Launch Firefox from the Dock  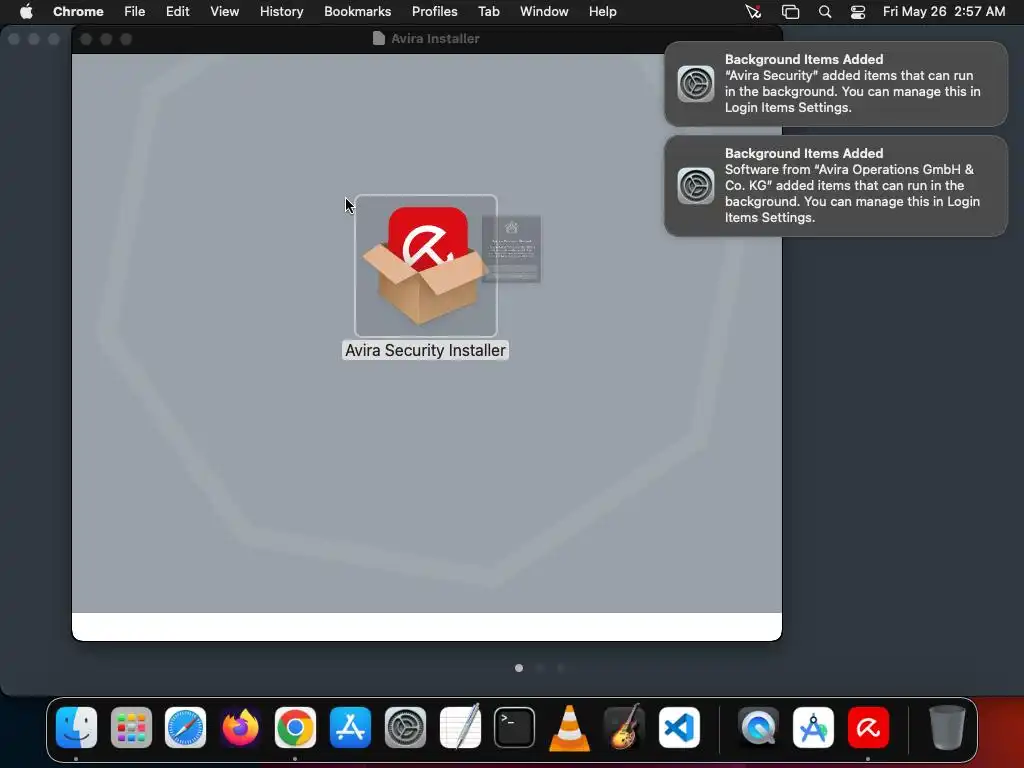(240, 728)
